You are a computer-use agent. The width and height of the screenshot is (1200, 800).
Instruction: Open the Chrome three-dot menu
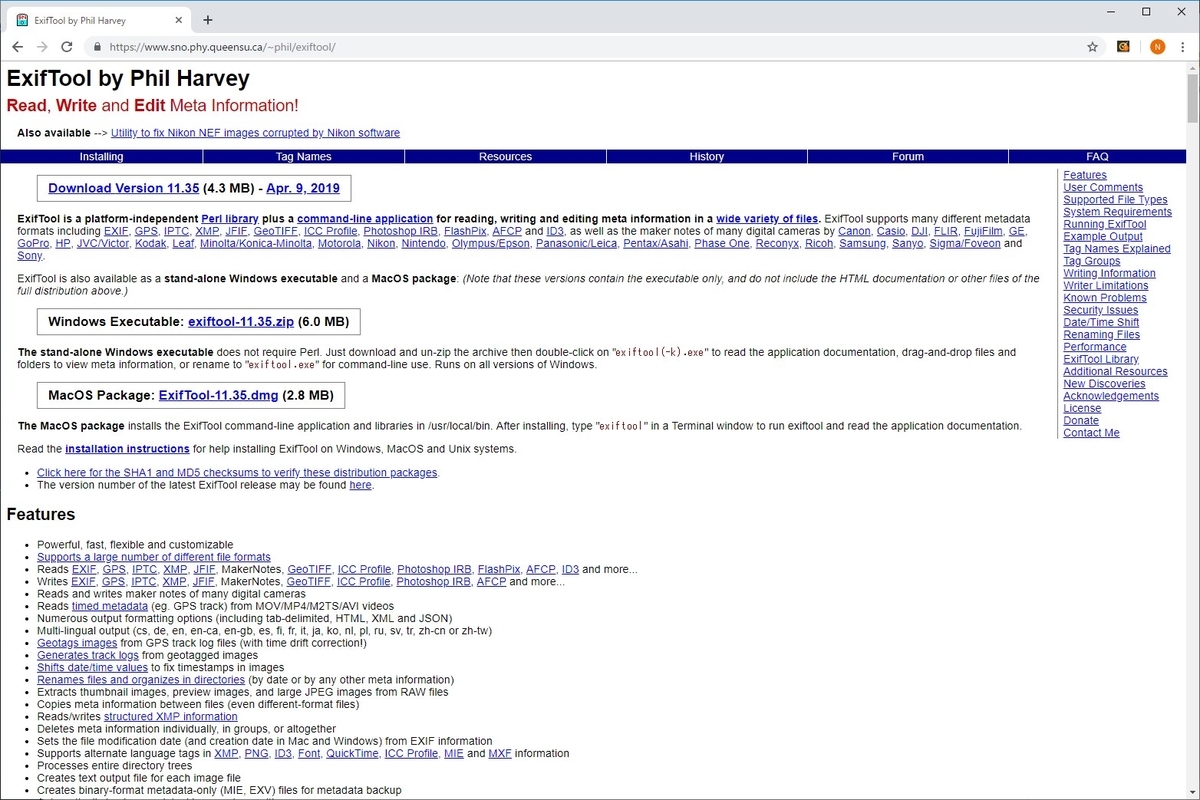[1183, 47]
